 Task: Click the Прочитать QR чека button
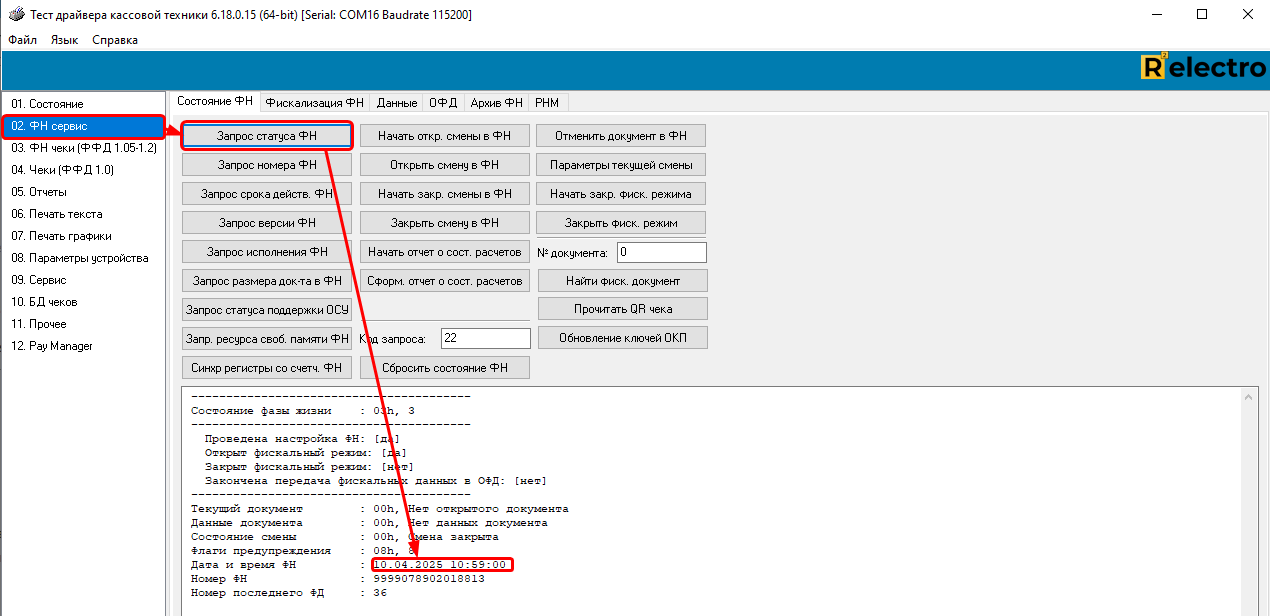pos(623,309)
